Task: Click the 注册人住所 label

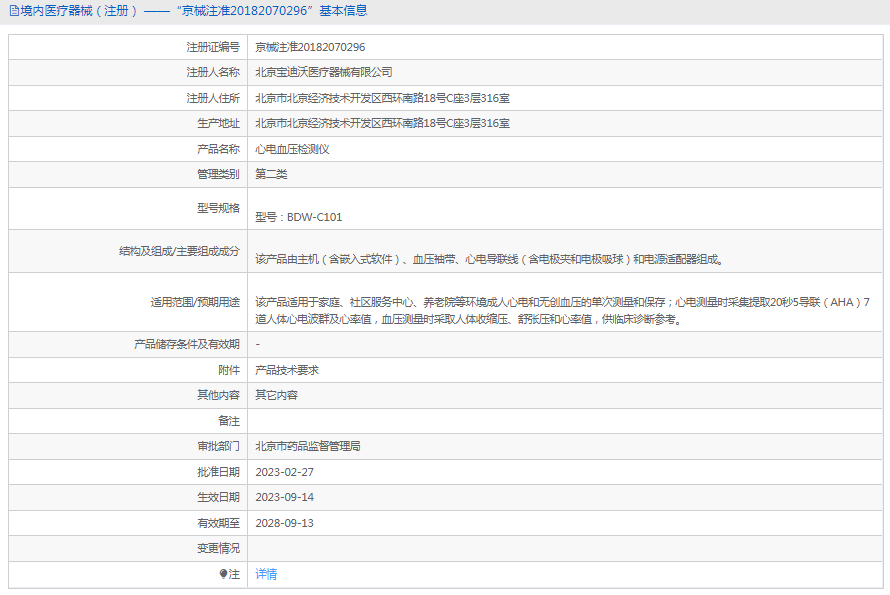Action: 213,98
